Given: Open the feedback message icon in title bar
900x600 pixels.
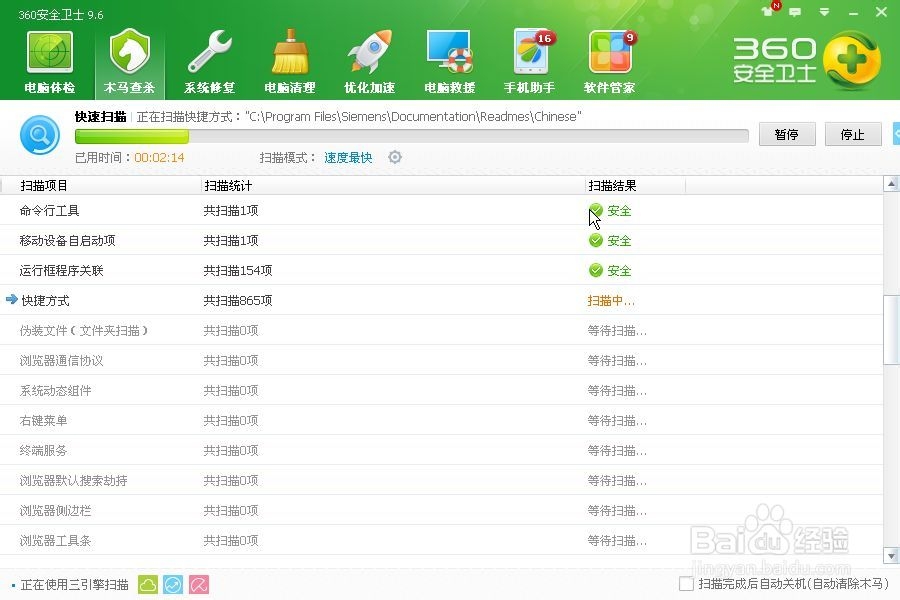Looking at the screenshot, I should 795,12.
